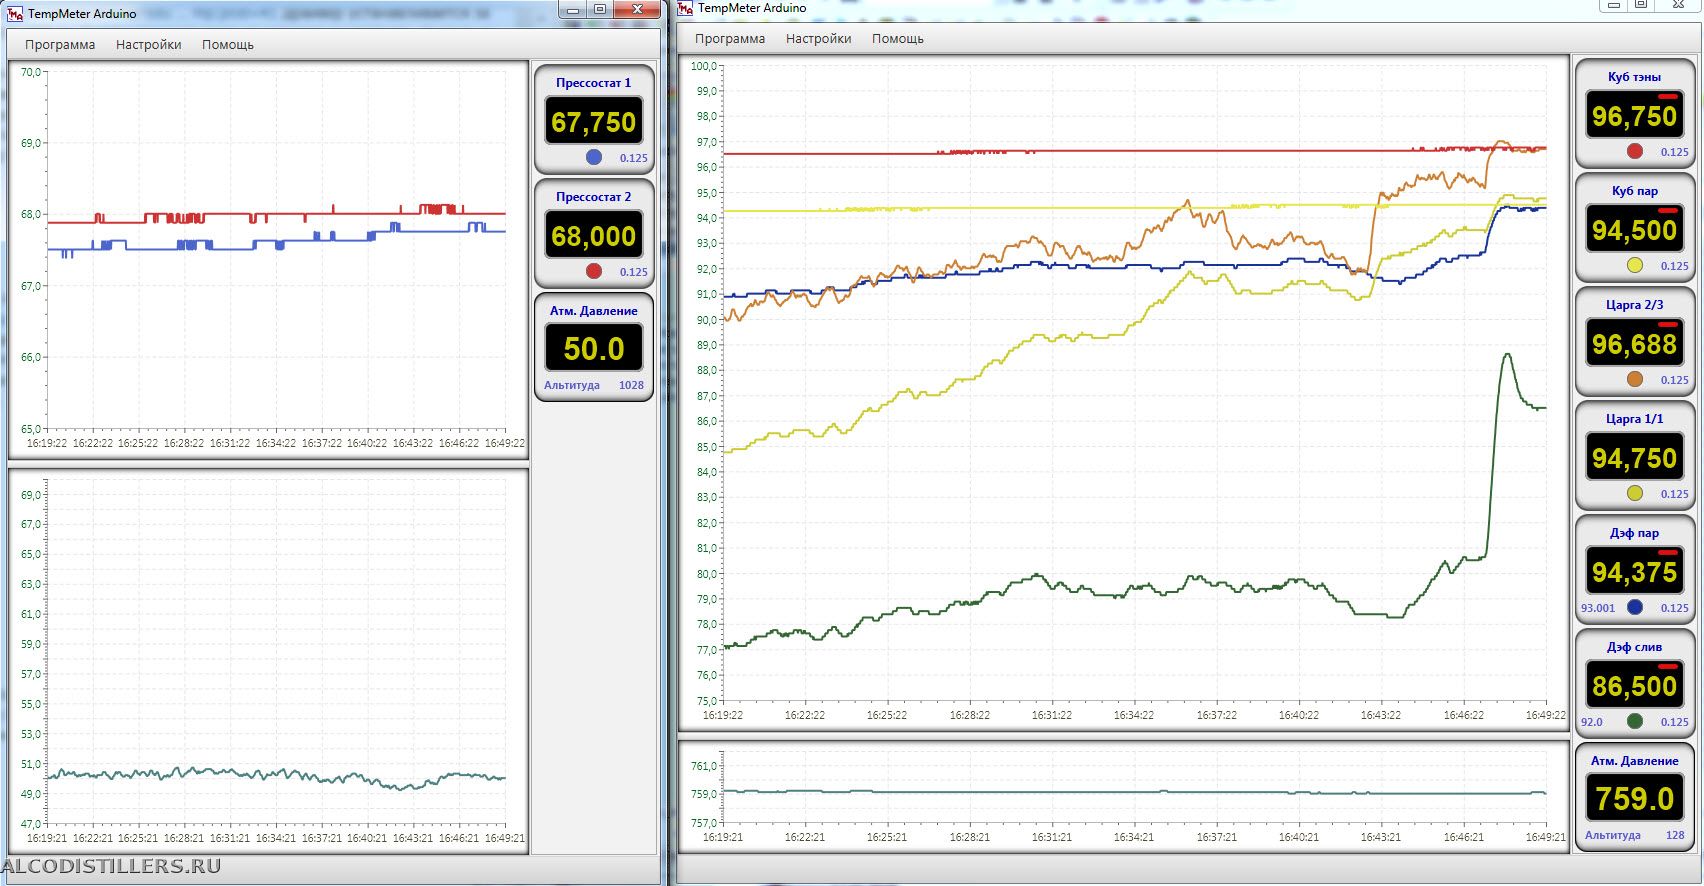Click Царга 1/1 yellow color dot
The height and width of the screenshot is (886, 1704).
click(1635, 493)
